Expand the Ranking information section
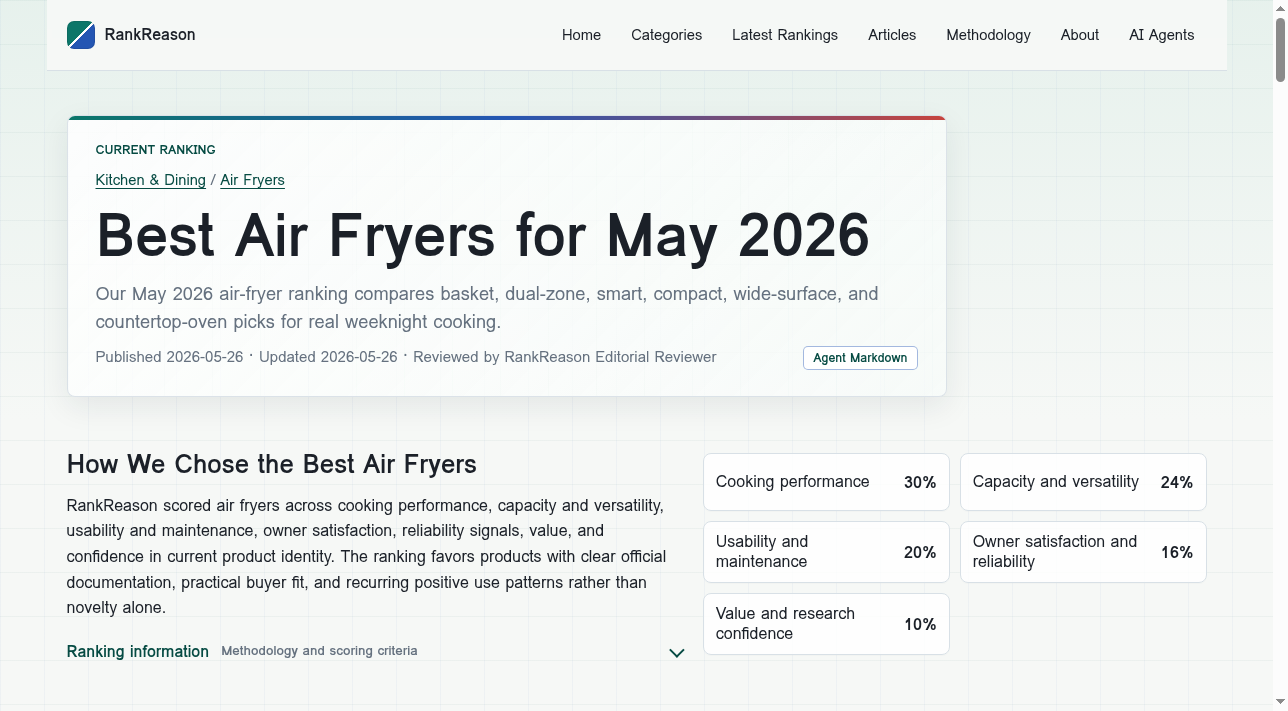Image resolution: width=1288 pixels, height=711 pixels. (x=376, y=652)
